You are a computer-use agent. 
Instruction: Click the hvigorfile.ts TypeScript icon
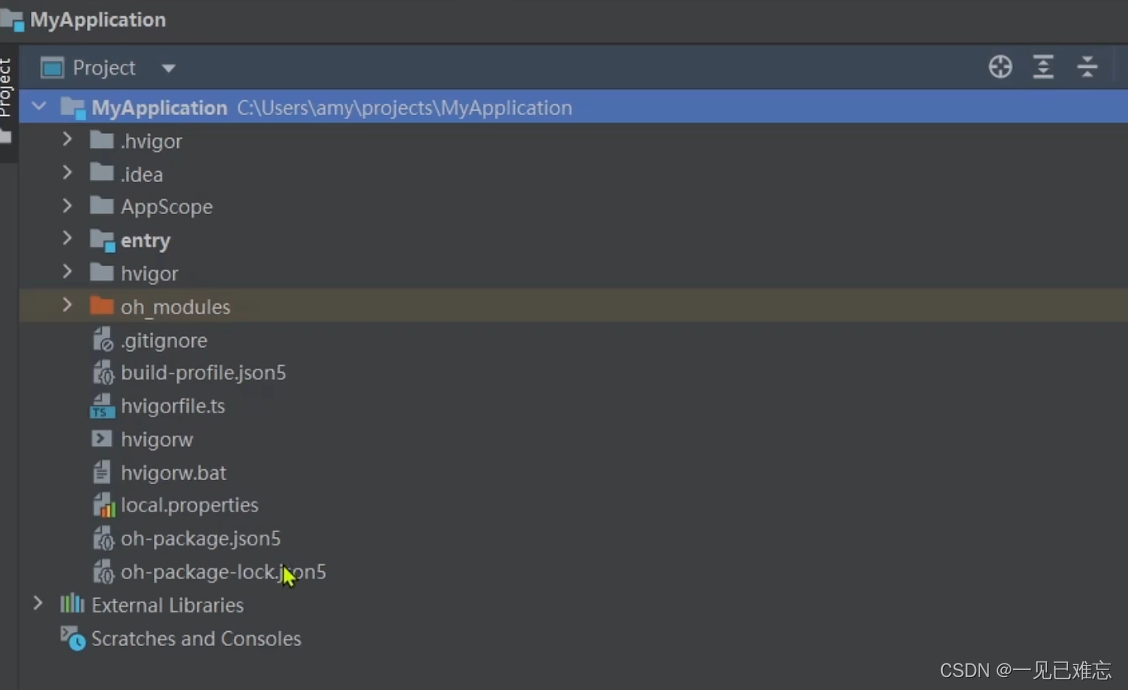102,406
